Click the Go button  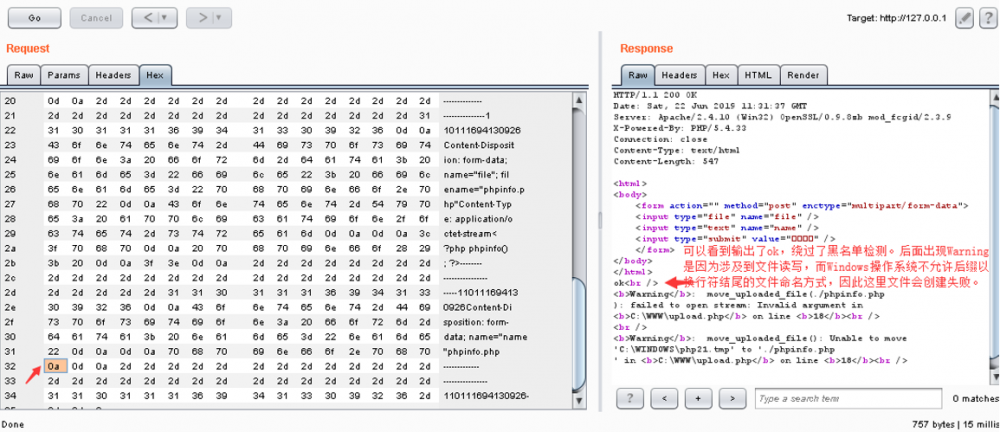[x=35, y=18]
